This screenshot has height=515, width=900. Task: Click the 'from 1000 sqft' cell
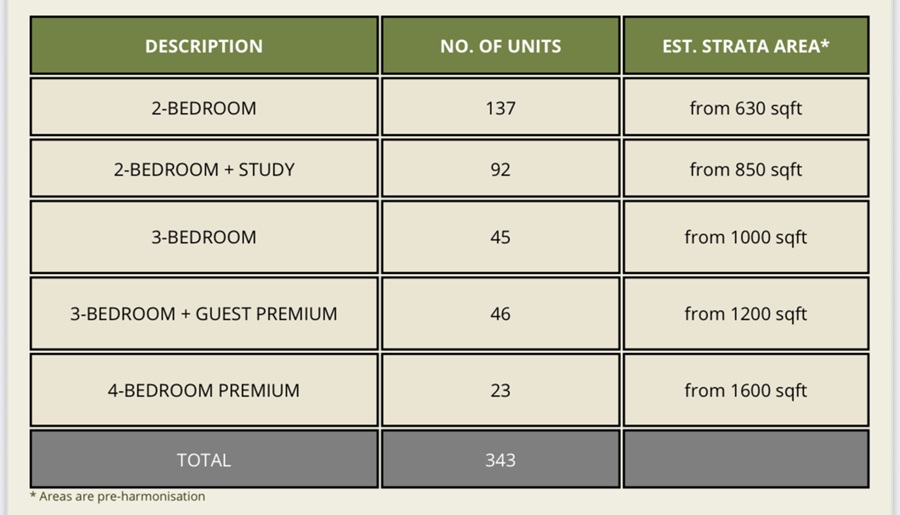(x=745, y=237)
